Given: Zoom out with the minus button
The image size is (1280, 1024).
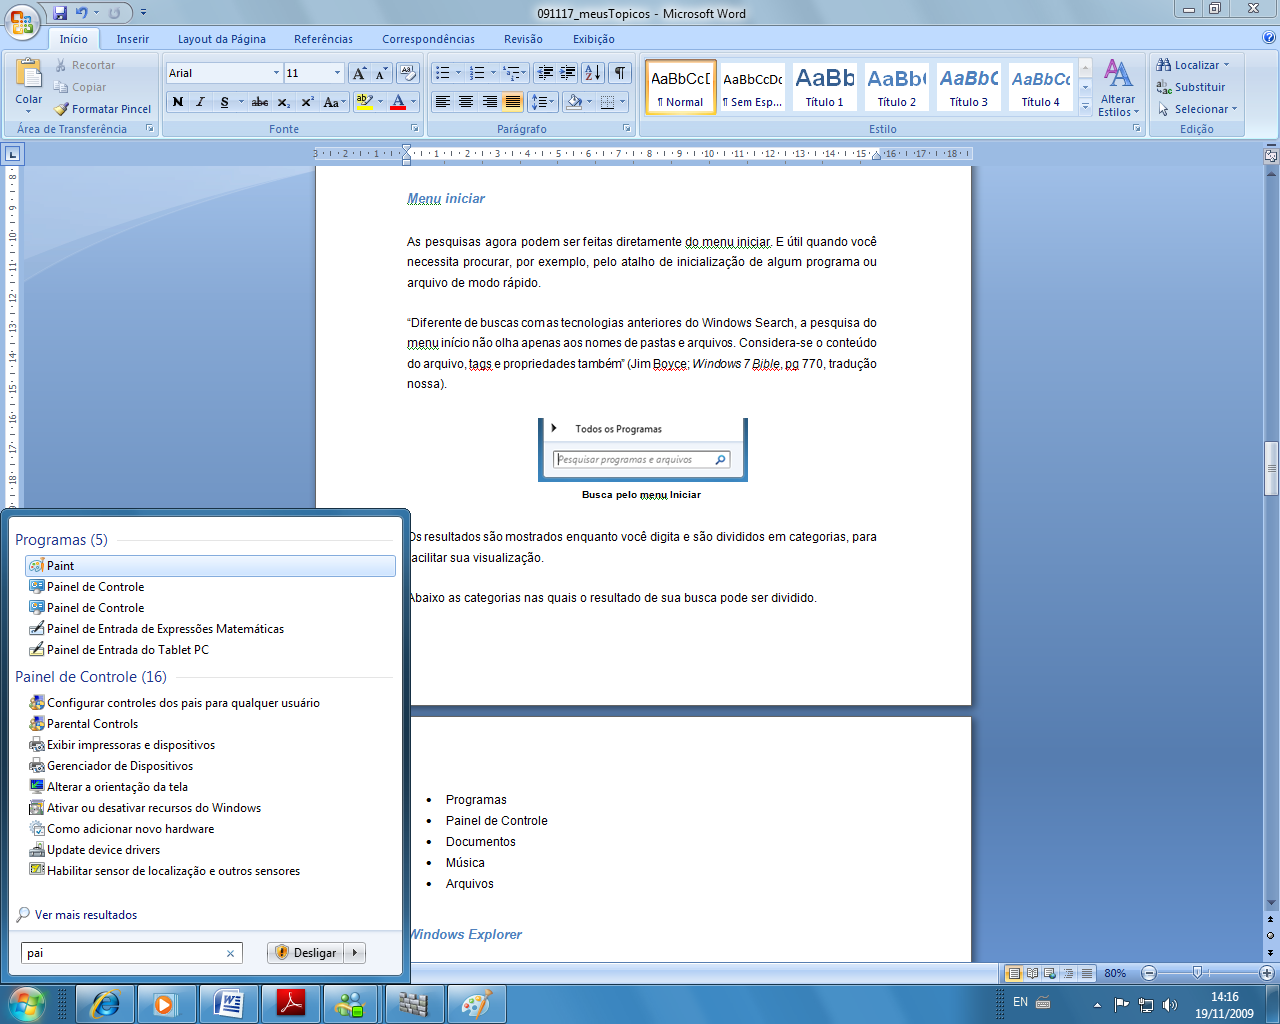Looking at the screenshot, I should point(1149,973).
